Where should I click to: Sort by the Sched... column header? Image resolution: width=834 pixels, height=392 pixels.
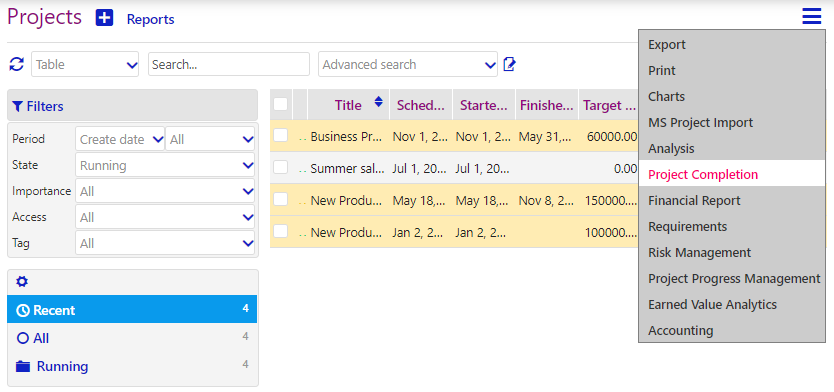click(421, 105)
